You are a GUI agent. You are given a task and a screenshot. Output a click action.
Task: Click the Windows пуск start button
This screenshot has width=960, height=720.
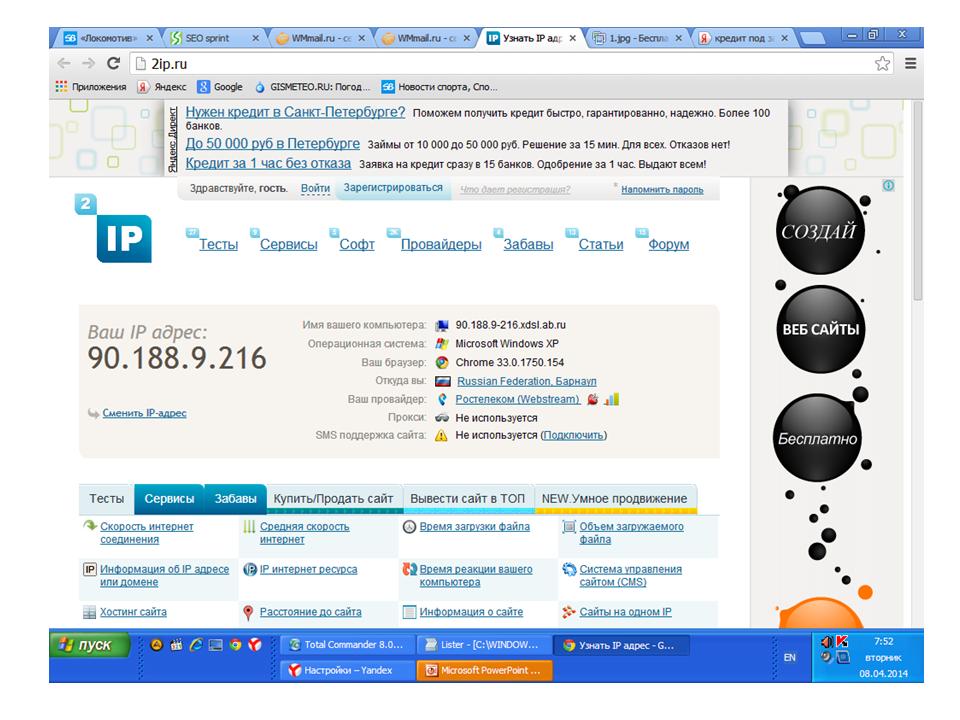coord(90,645)
